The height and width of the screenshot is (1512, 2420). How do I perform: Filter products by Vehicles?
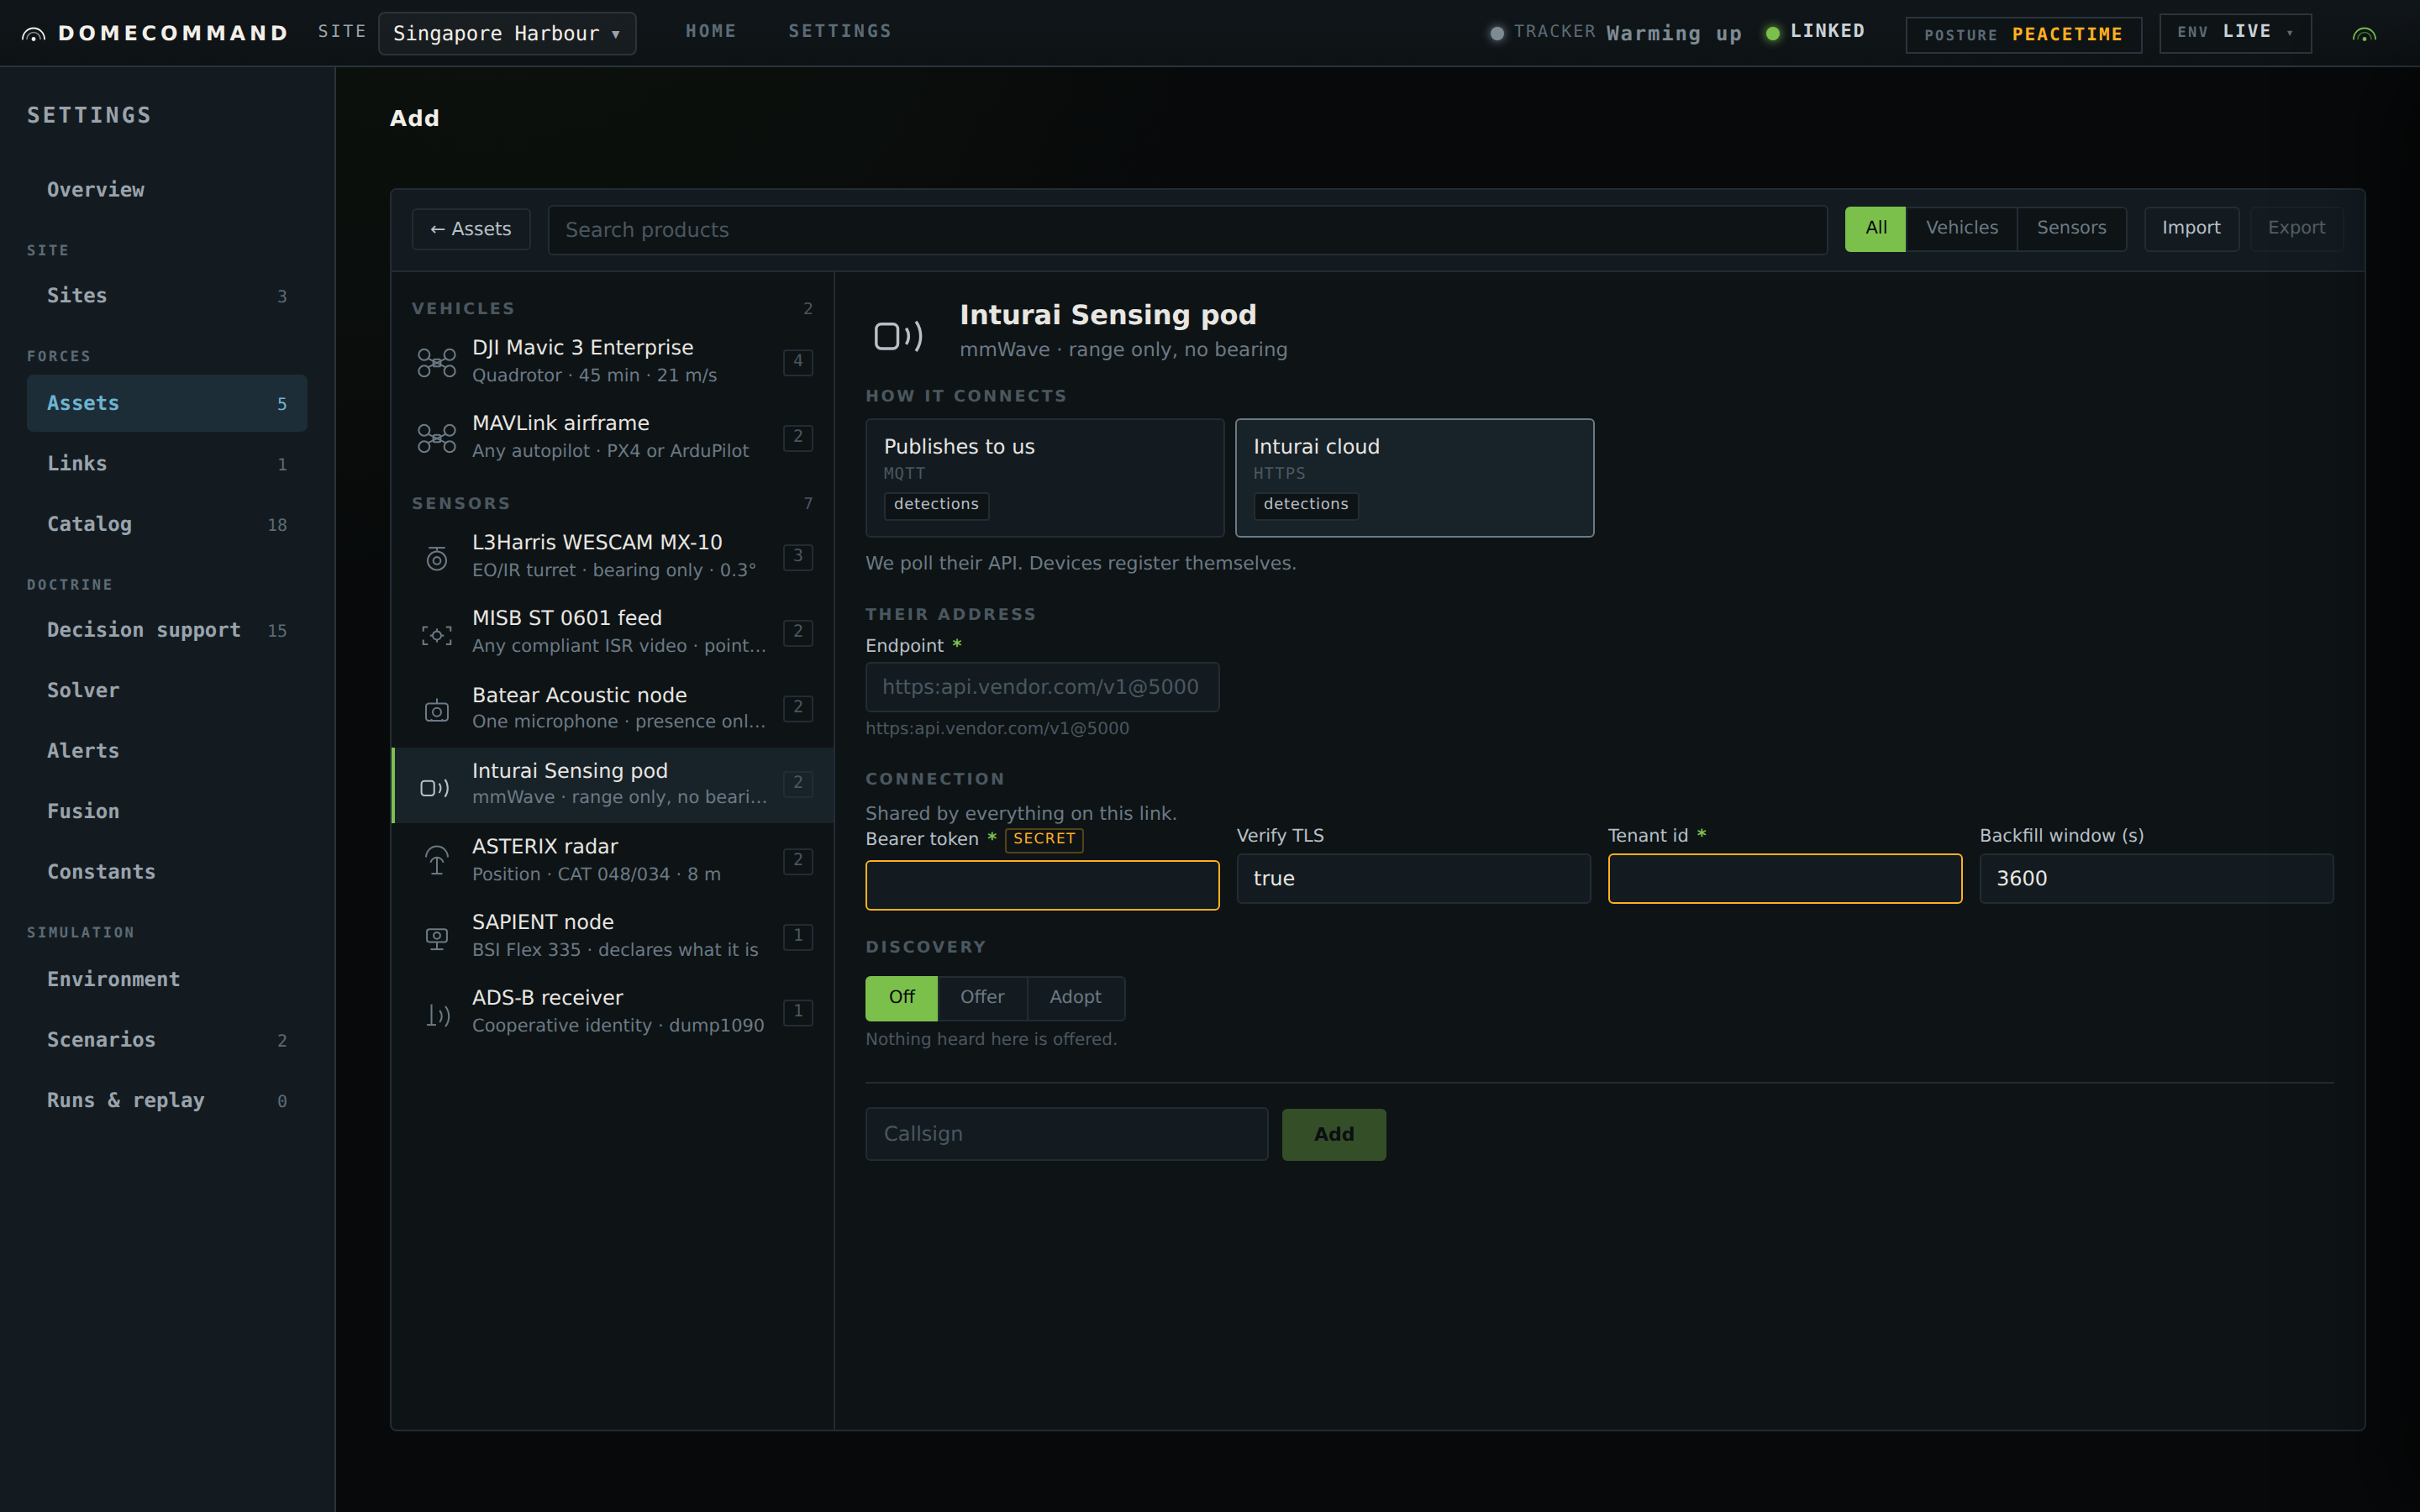[1961, 229]
